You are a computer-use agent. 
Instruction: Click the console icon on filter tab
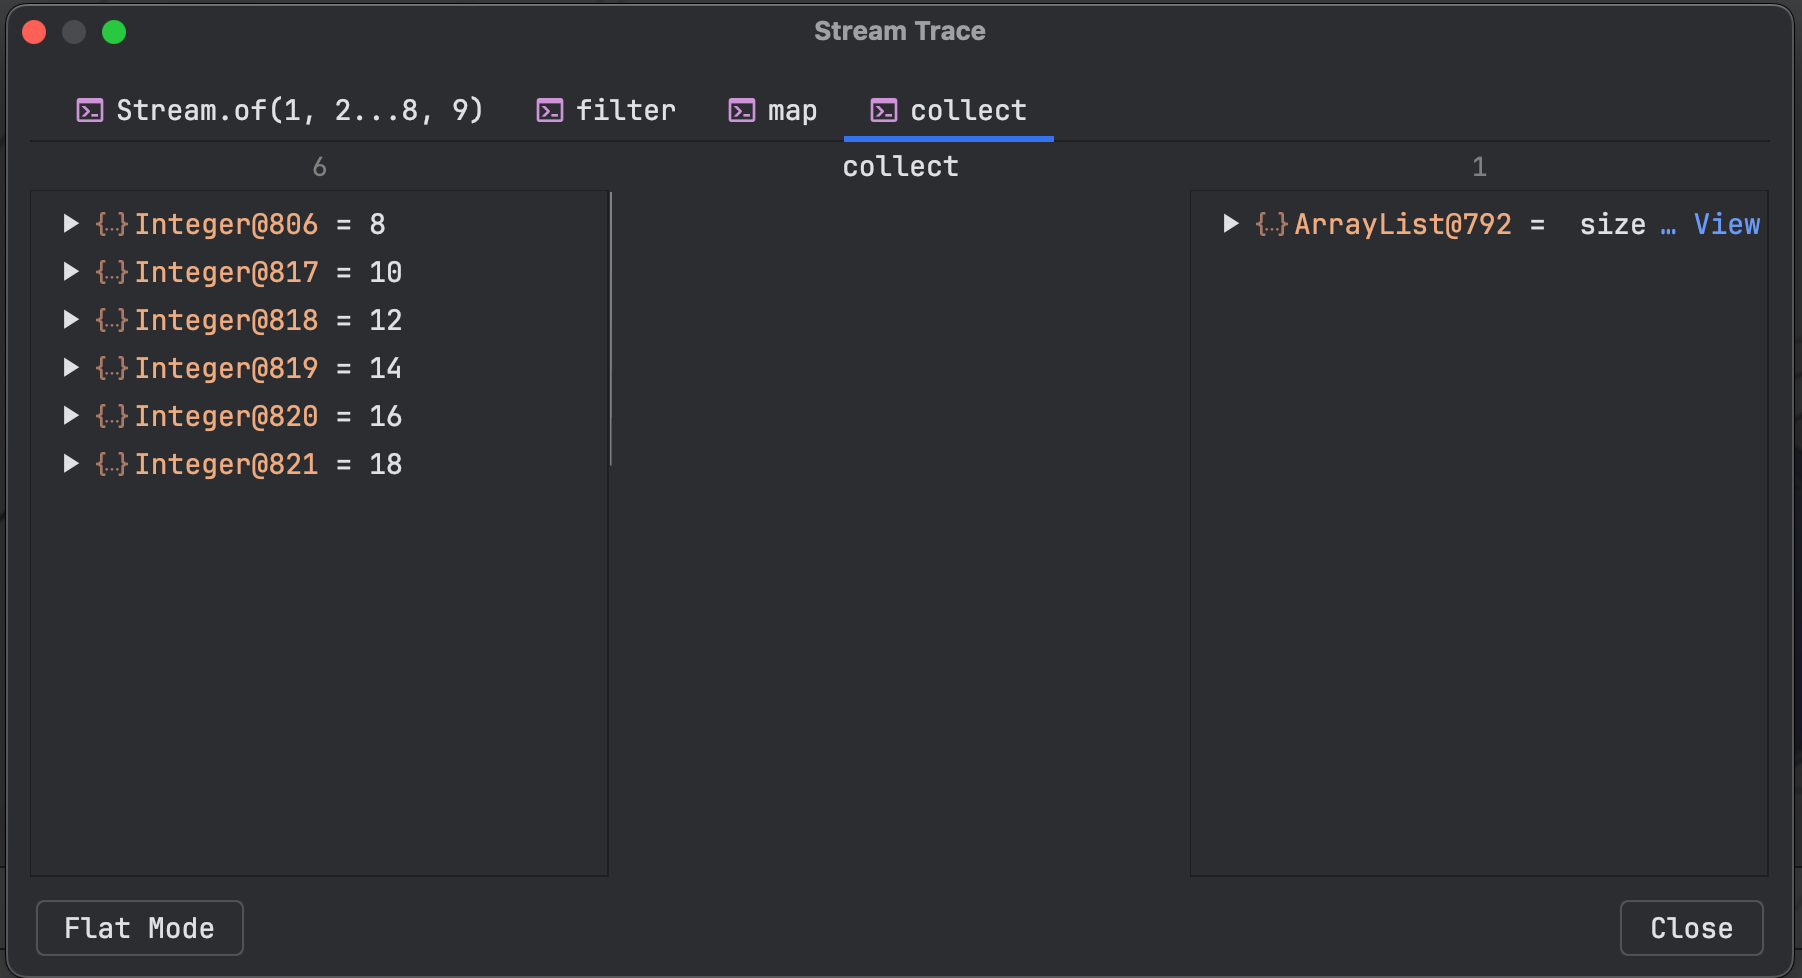(x=550, y=110)
